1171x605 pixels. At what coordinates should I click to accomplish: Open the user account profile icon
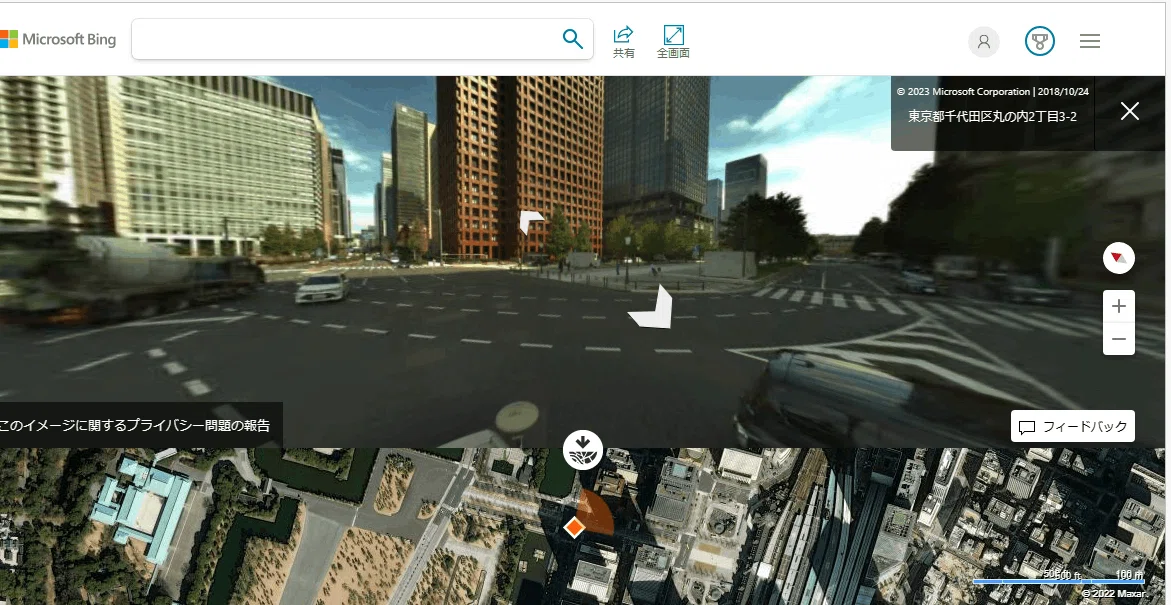pos(984,41)
